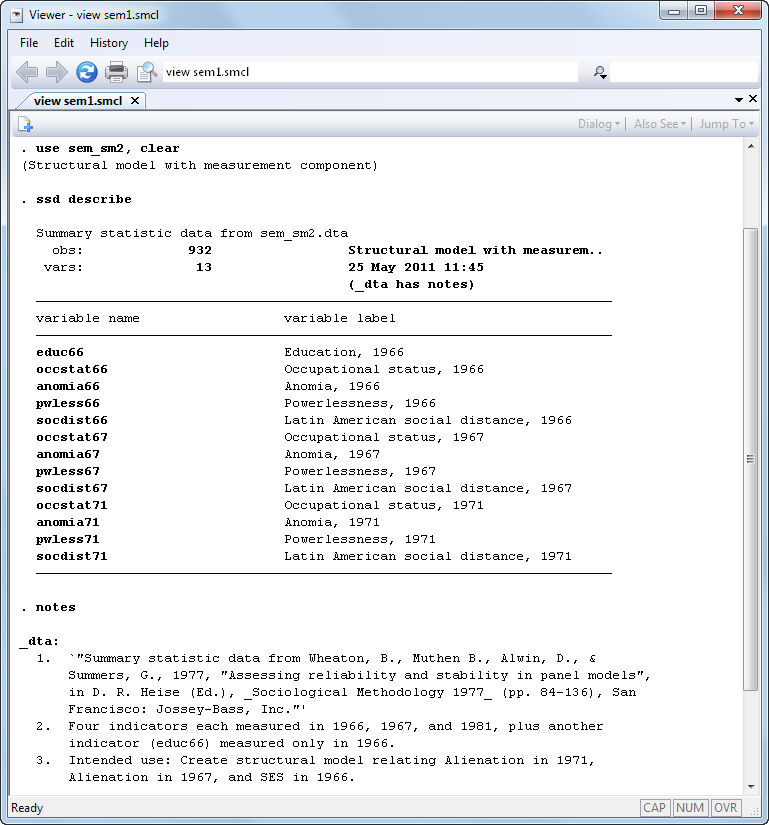Open Find in viewer magnifier icon
This screenshot has width=769, height=825.
point(147,72)
